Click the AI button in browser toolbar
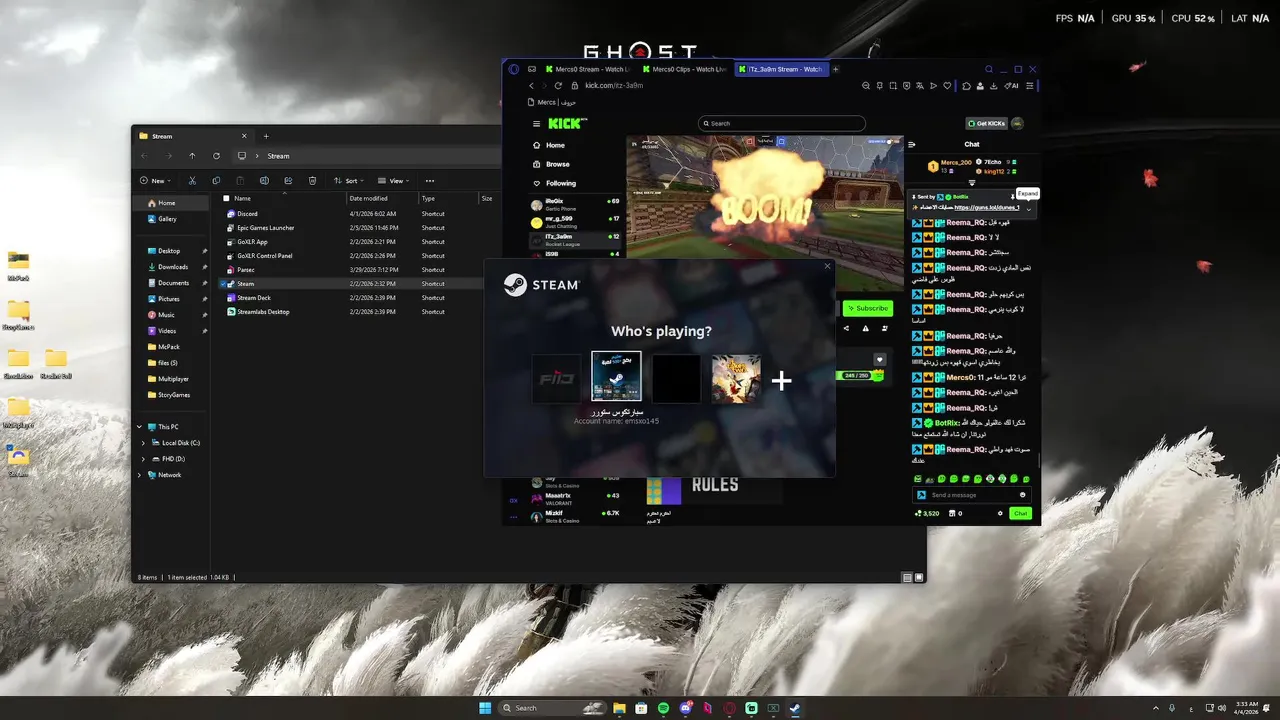 pyautogui.click(x=1012, y=86)
